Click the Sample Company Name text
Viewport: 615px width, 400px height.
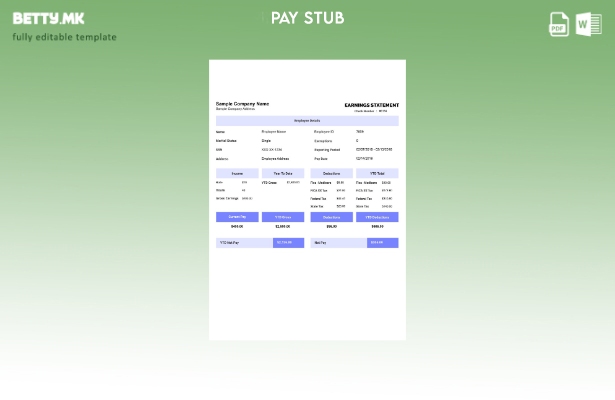[x=242, y=104]
